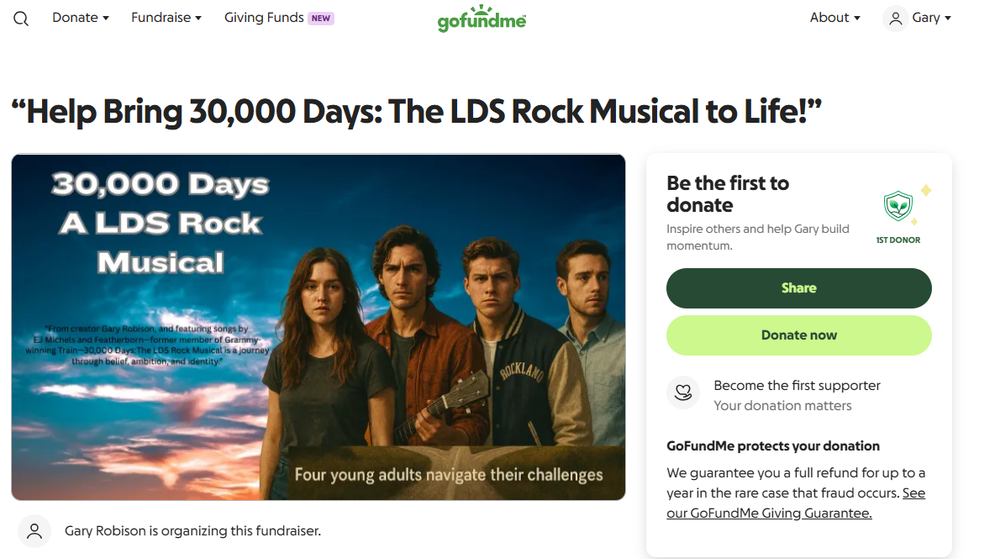Viewport: 1000px width, 559px height.
Task: Expand the Fundraise dropdown menu
Action: coord(166,18)
